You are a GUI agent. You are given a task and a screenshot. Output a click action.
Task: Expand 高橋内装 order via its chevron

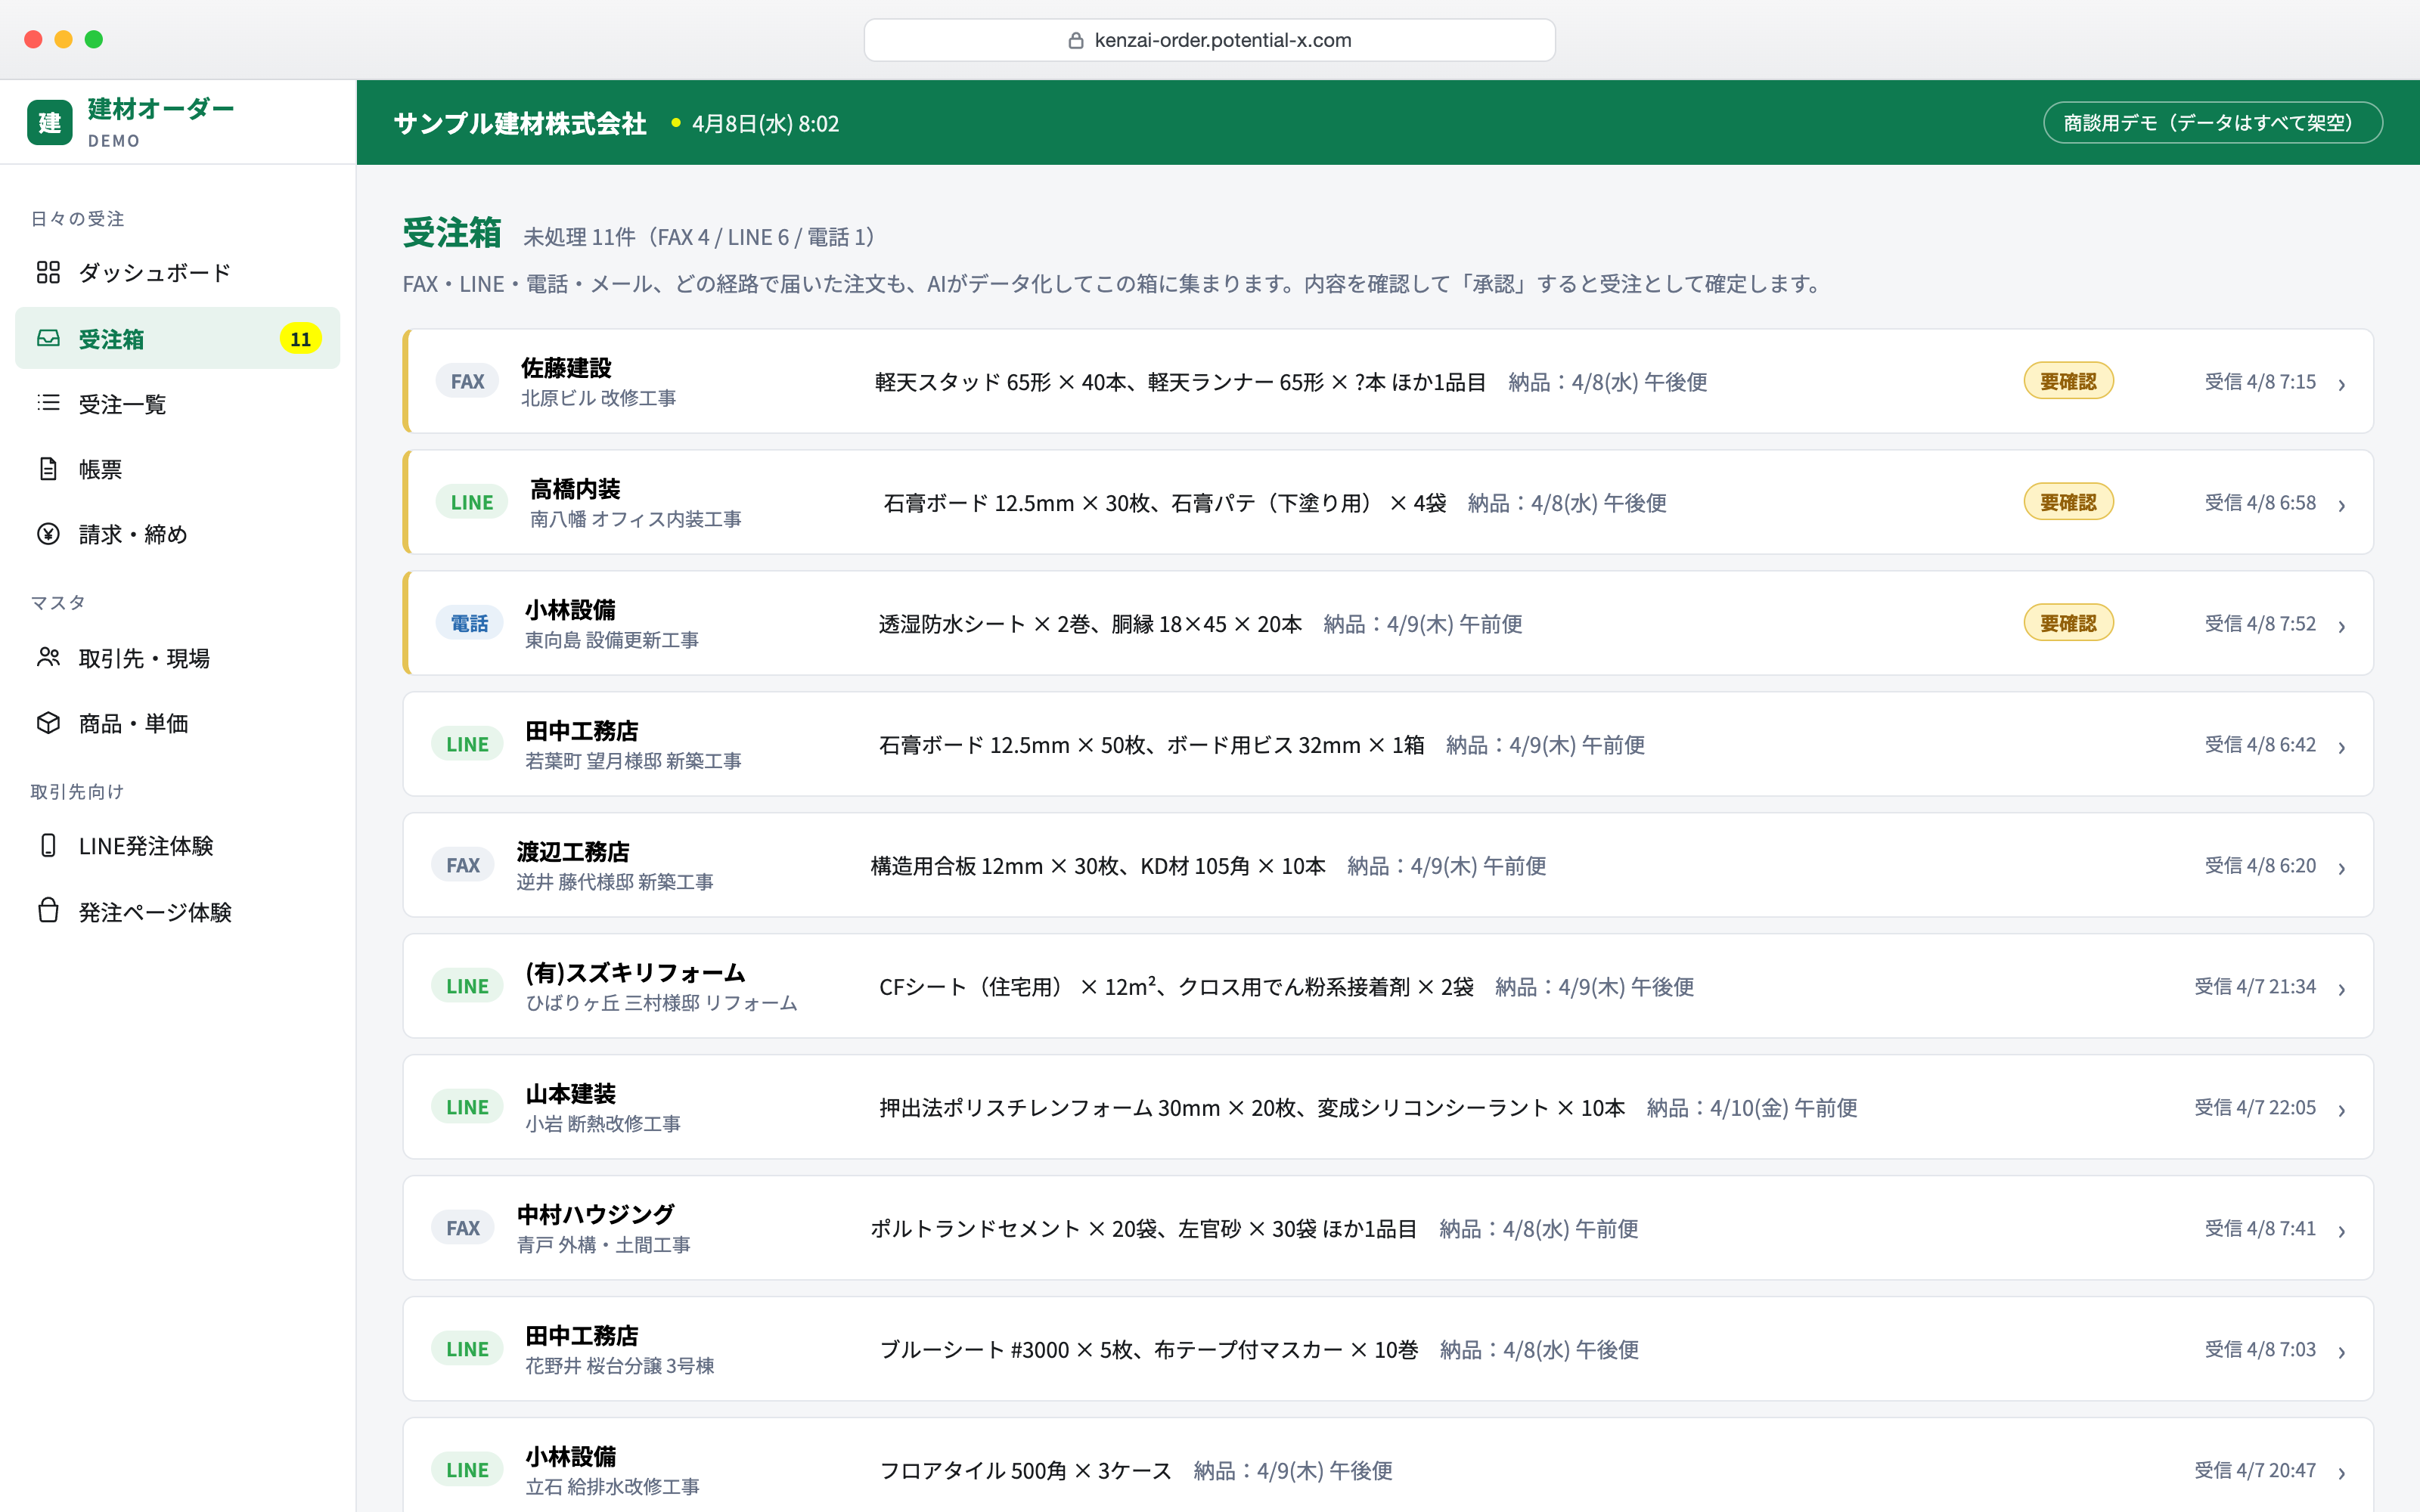point(2342,505)
